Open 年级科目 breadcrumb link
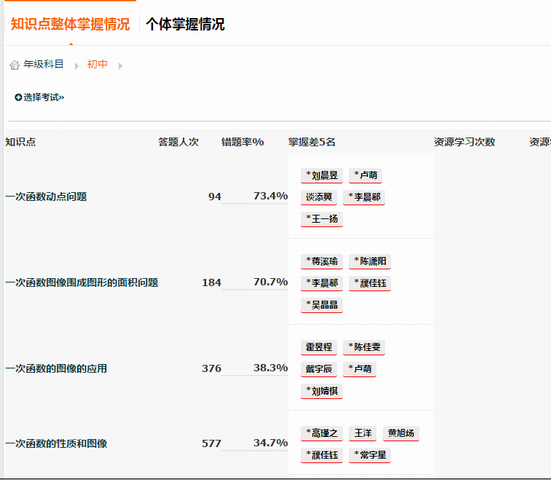 coord(43,64)
